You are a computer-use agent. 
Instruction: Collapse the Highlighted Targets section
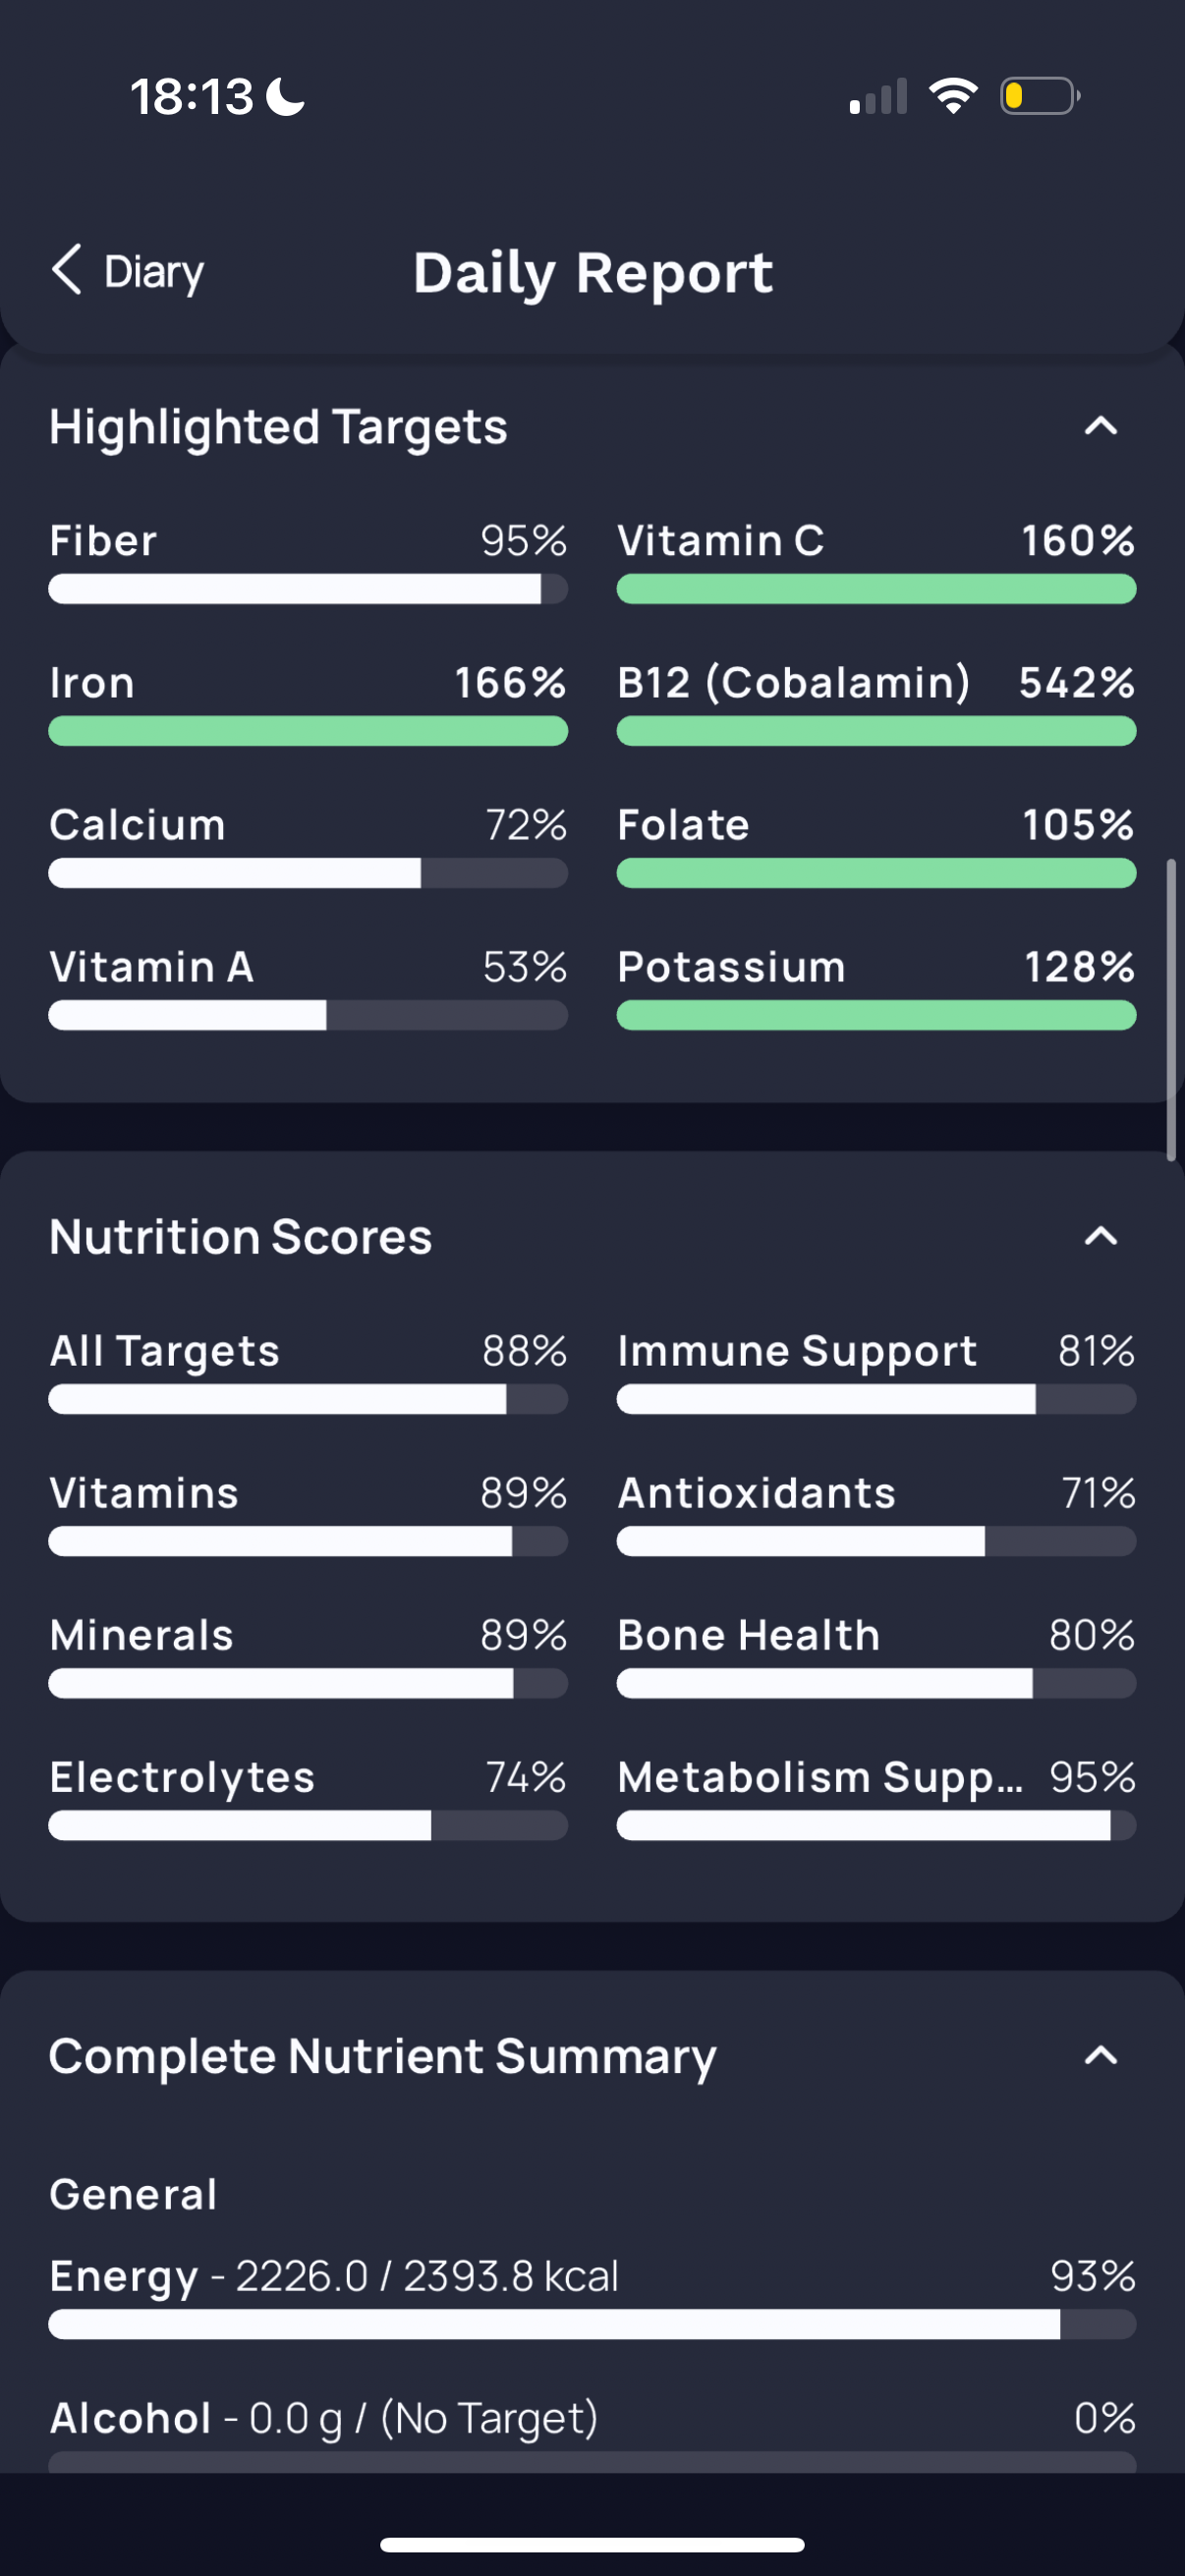click(x=1100, y=427)
